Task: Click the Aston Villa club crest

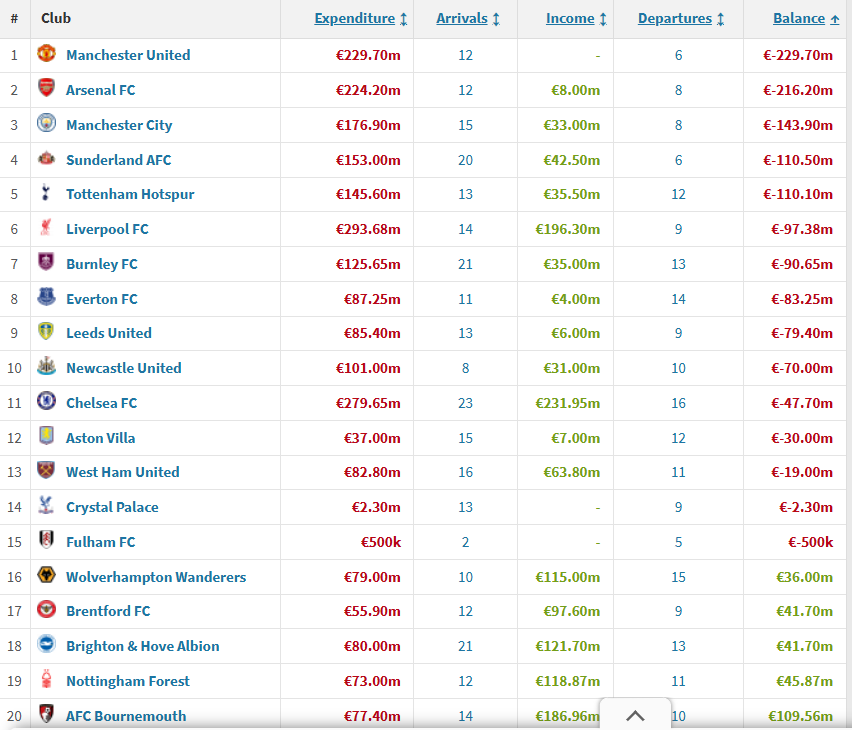Action: (x=46, y=436)
